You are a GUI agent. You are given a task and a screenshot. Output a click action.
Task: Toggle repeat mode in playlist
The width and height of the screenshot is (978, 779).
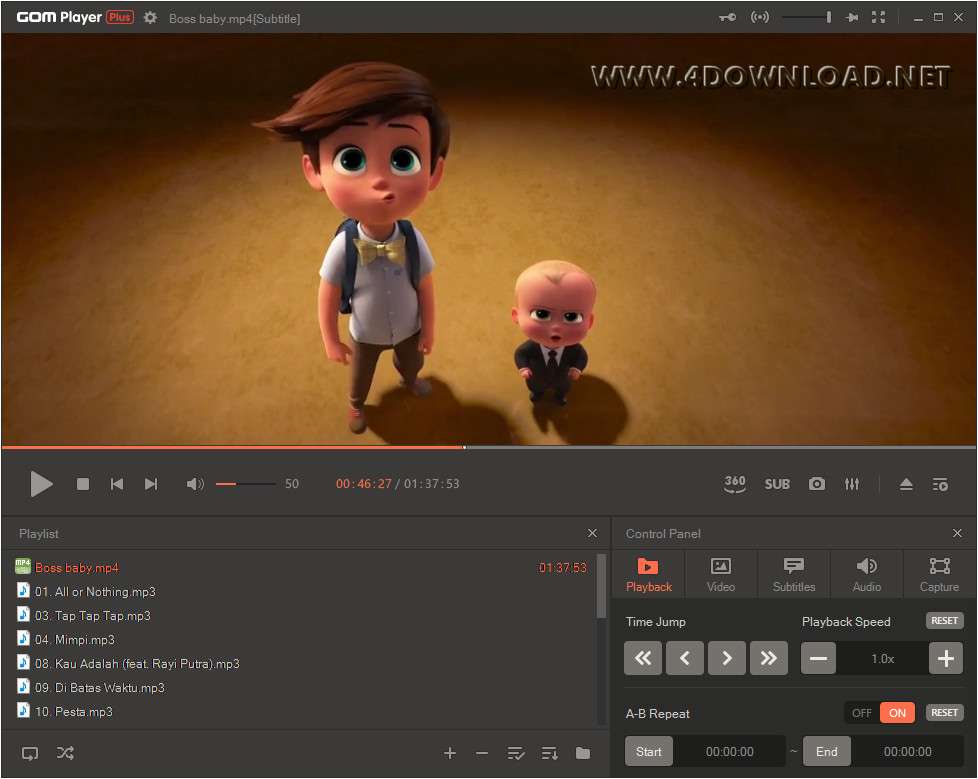[x=30, y=753]
